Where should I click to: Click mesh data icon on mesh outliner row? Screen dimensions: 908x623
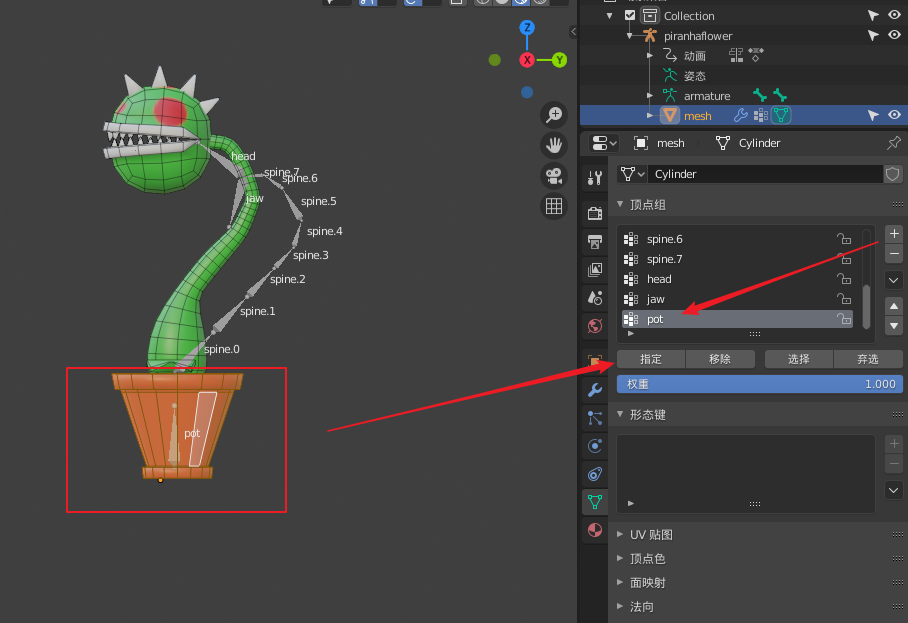click(x=781, y=115)
